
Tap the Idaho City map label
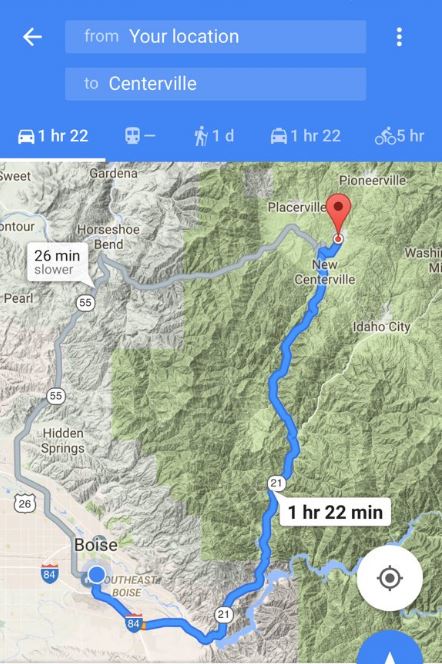pyautogui.click(x=381, y=326)
